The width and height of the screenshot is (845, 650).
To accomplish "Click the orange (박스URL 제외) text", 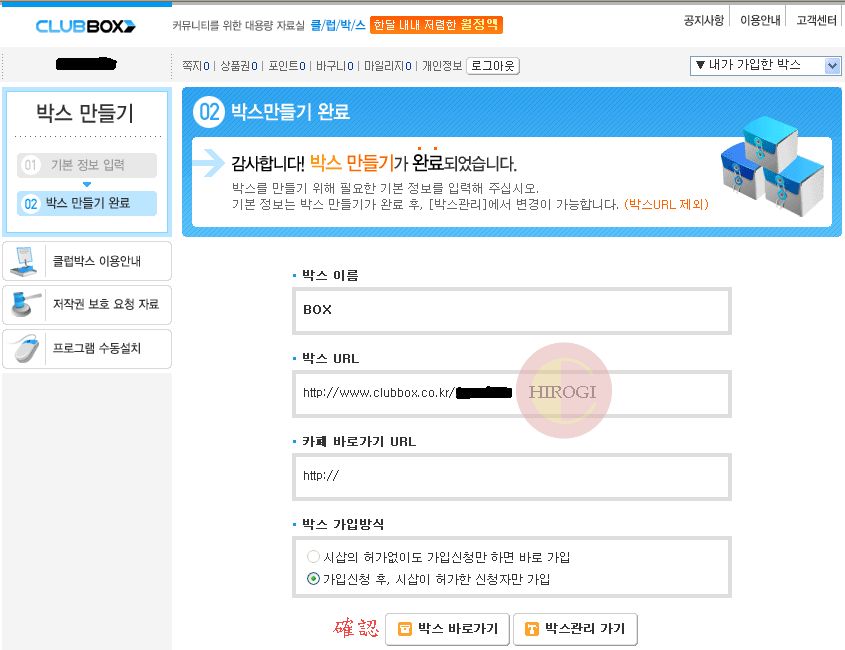I will point(666,204).
